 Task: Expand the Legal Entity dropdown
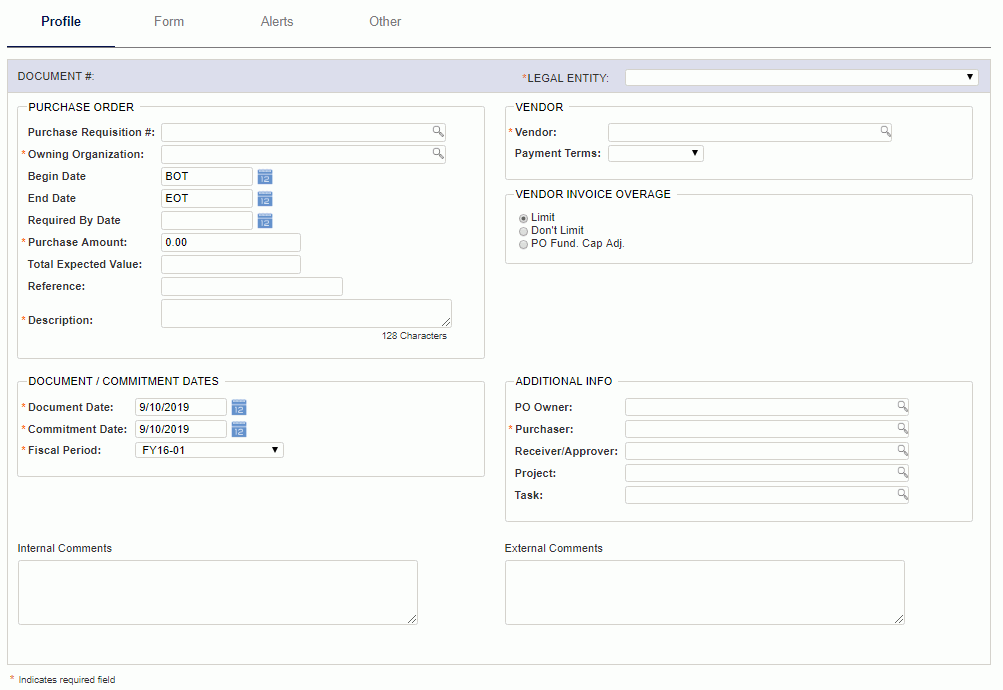pyautogui.click(x=802, y=77)
